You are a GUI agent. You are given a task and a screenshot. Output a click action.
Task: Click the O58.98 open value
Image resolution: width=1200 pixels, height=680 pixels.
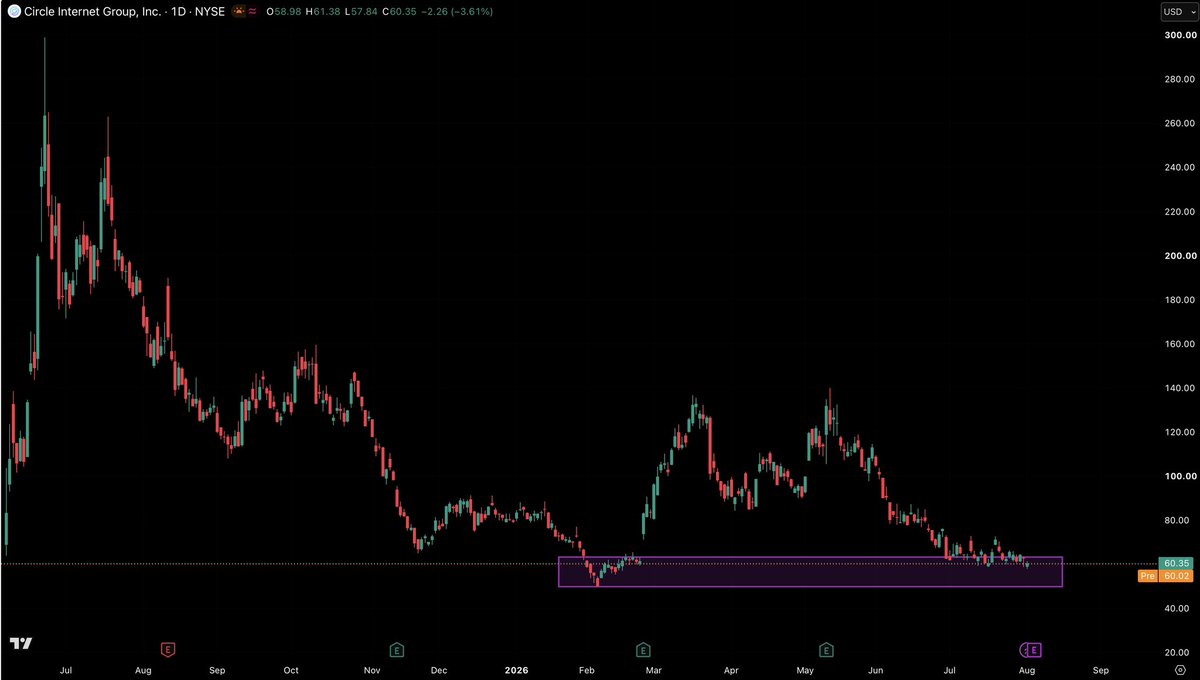pos(286,11)
